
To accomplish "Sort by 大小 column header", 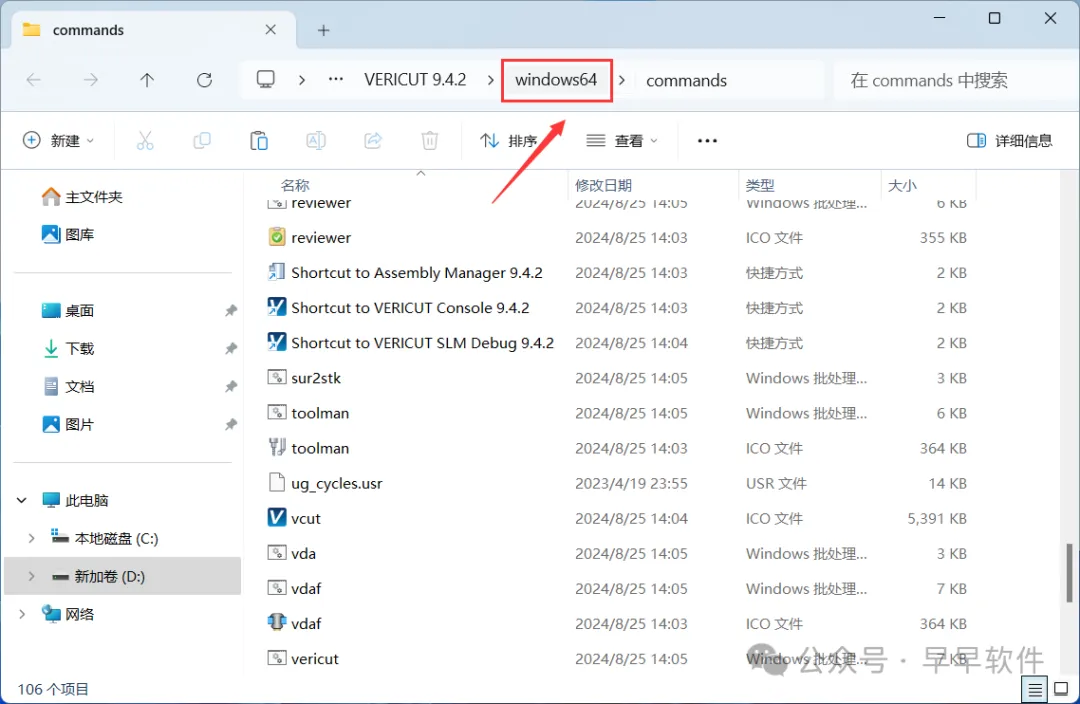I will click(x=902, y=185).
